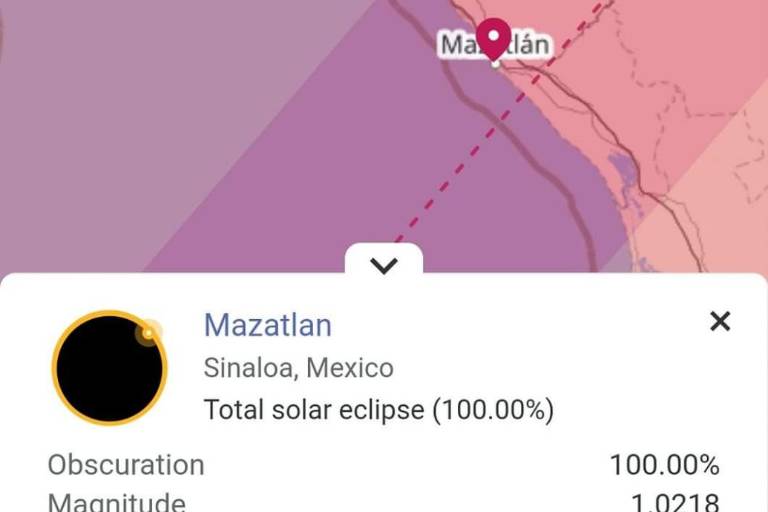The image size is (768, 512).
Task: Click the black moon disk in the eclipse image
Action: [105, 370]
